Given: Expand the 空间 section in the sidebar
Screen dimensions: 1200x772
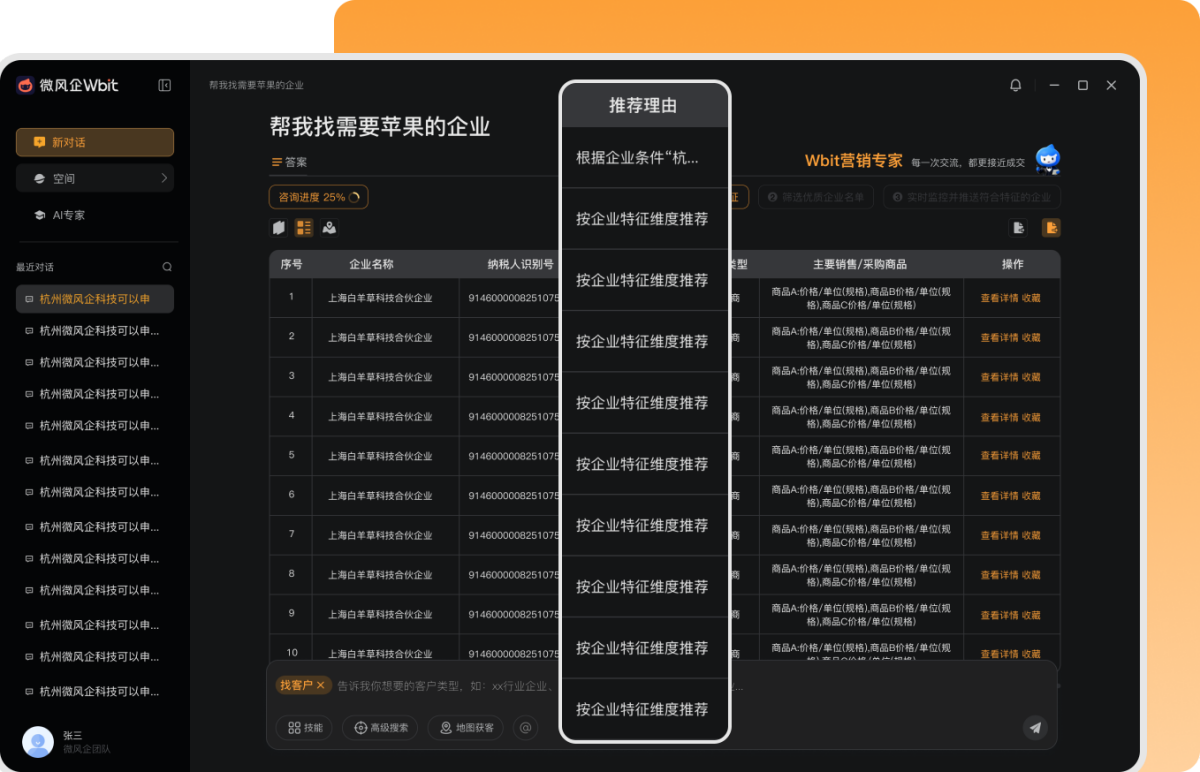Looking at the screenshot, I should 94,177.
